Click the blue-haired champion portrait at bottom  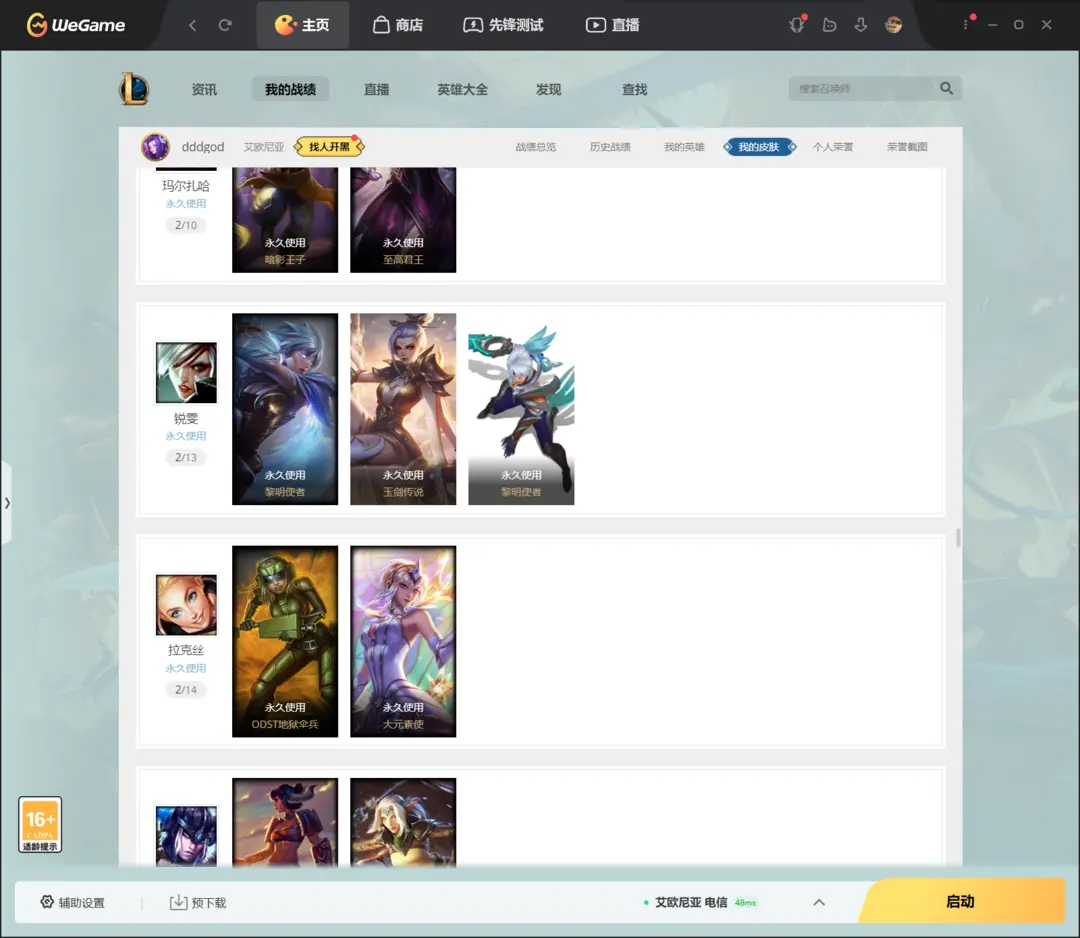(186, 836)
